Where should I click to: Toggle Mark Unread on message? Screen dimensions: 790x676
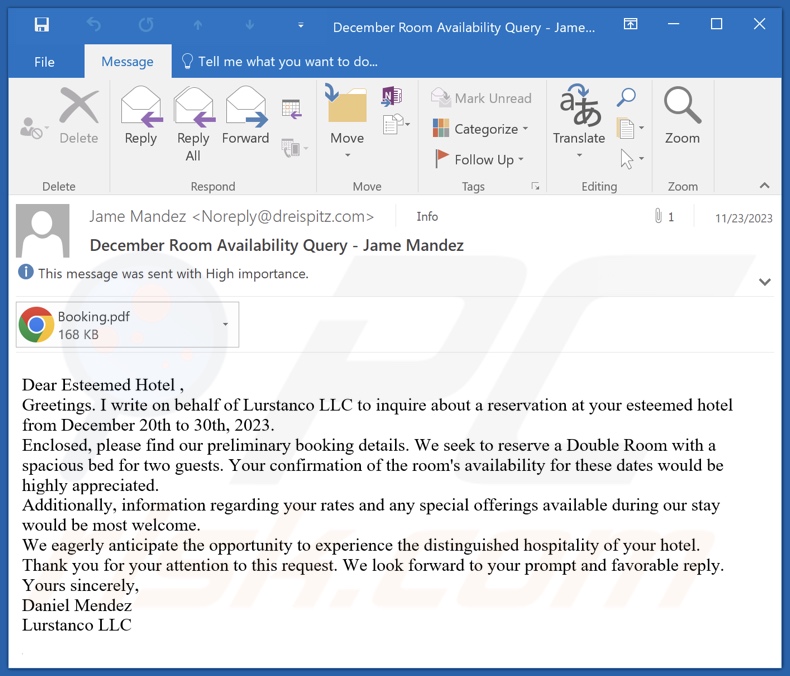482,98
